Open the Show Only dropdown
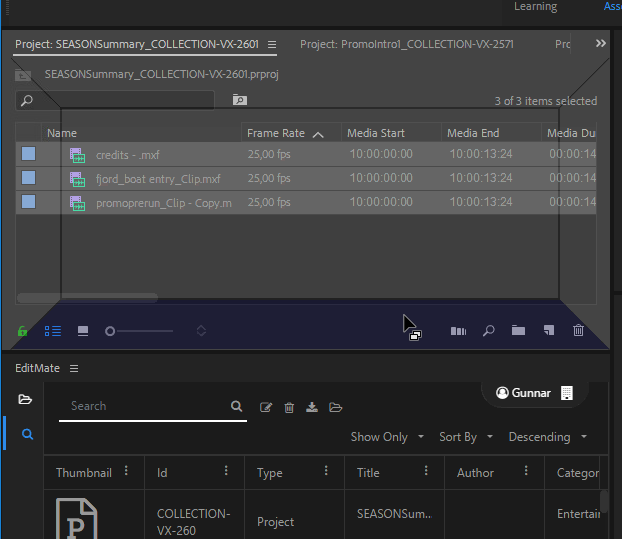 click(387, 437)
